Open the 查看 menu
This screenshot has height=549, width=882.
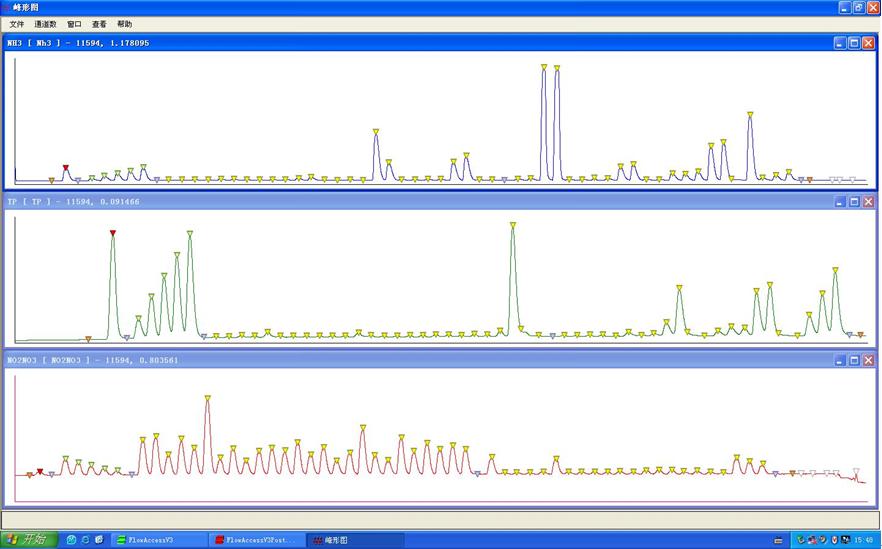click(99, 24)
